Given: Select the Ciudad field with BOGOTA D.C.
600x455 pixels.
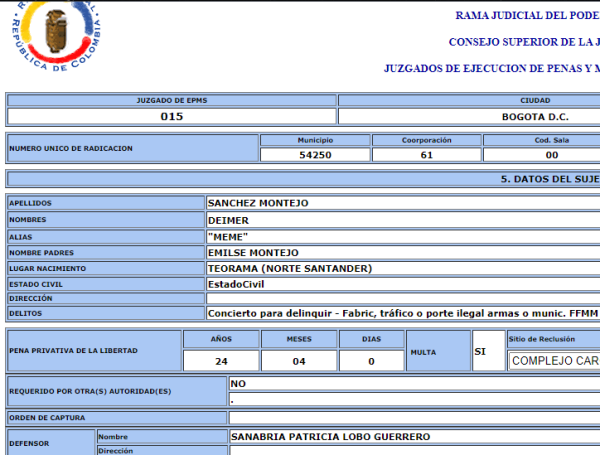Looking at the screenshot, I should 470,116.
